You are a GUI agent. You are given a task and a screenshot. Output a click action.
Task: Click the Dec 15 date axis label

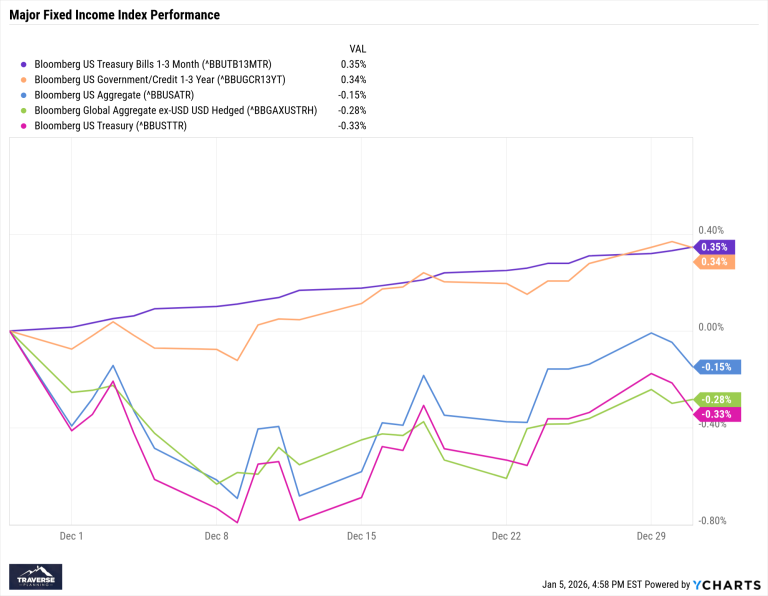[x=361, y=536]
